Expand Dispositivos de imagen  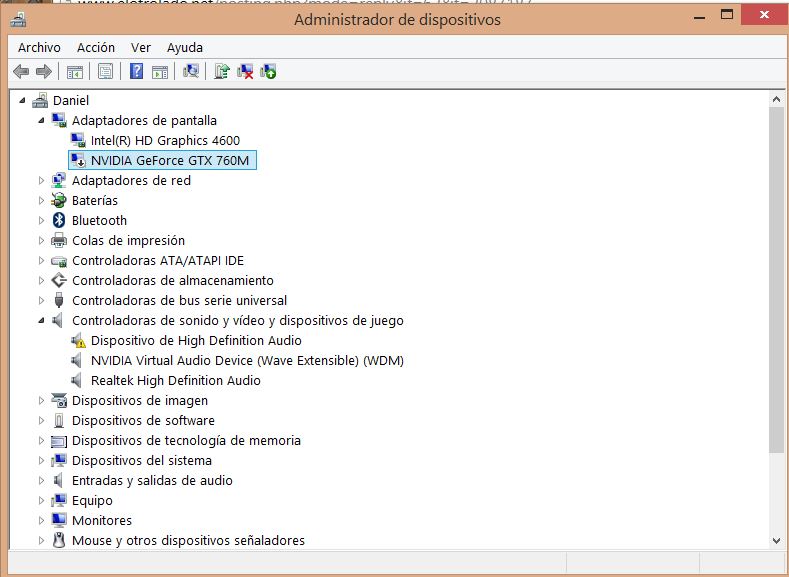tap(41, 400)
